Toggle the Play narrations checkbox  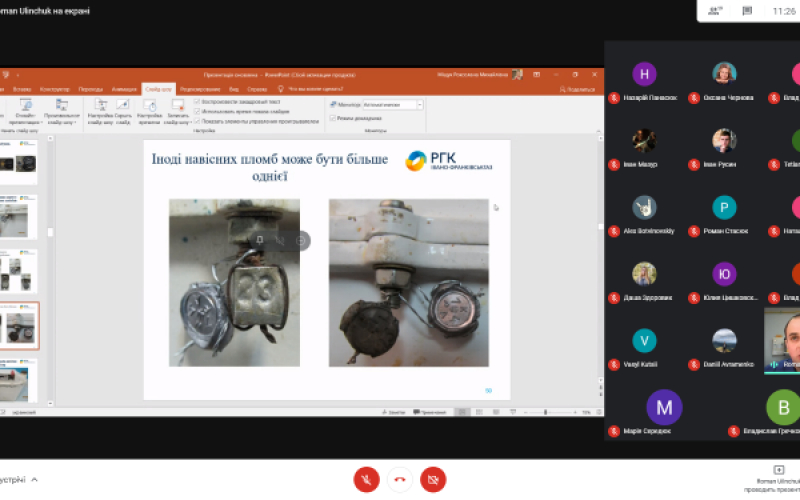pos(197,102)
